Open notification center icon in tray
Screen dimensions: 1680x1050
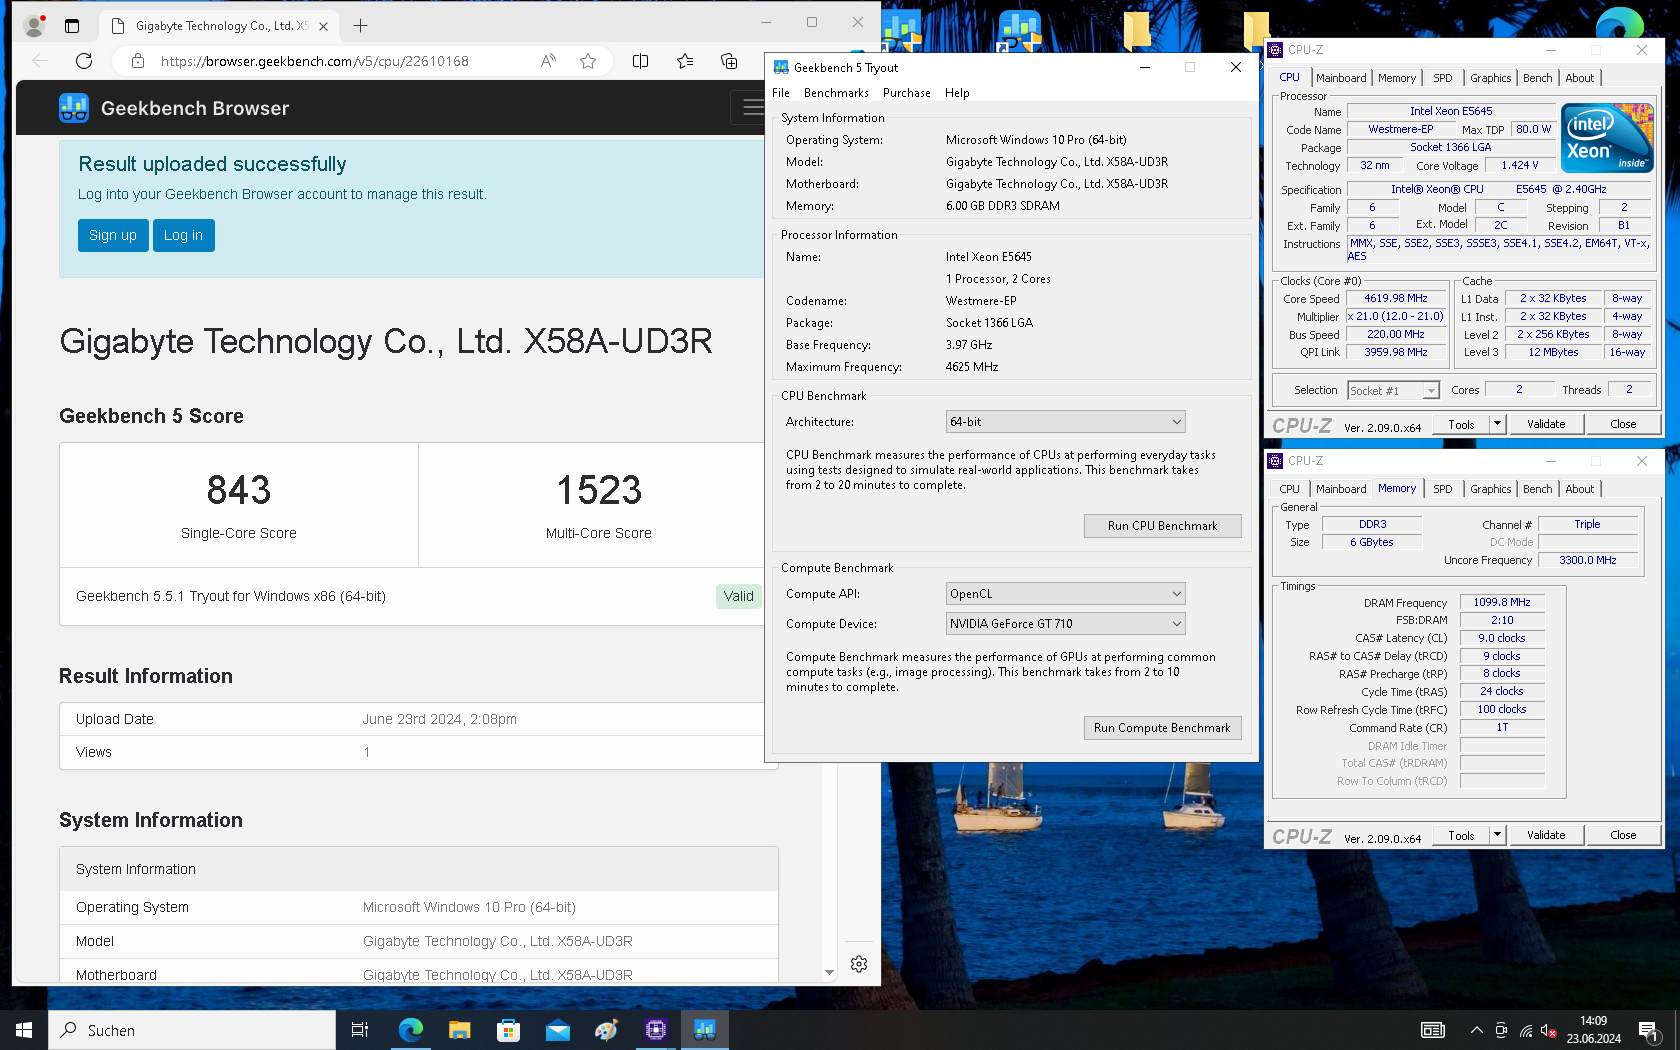click(x=1649, y=1030)
